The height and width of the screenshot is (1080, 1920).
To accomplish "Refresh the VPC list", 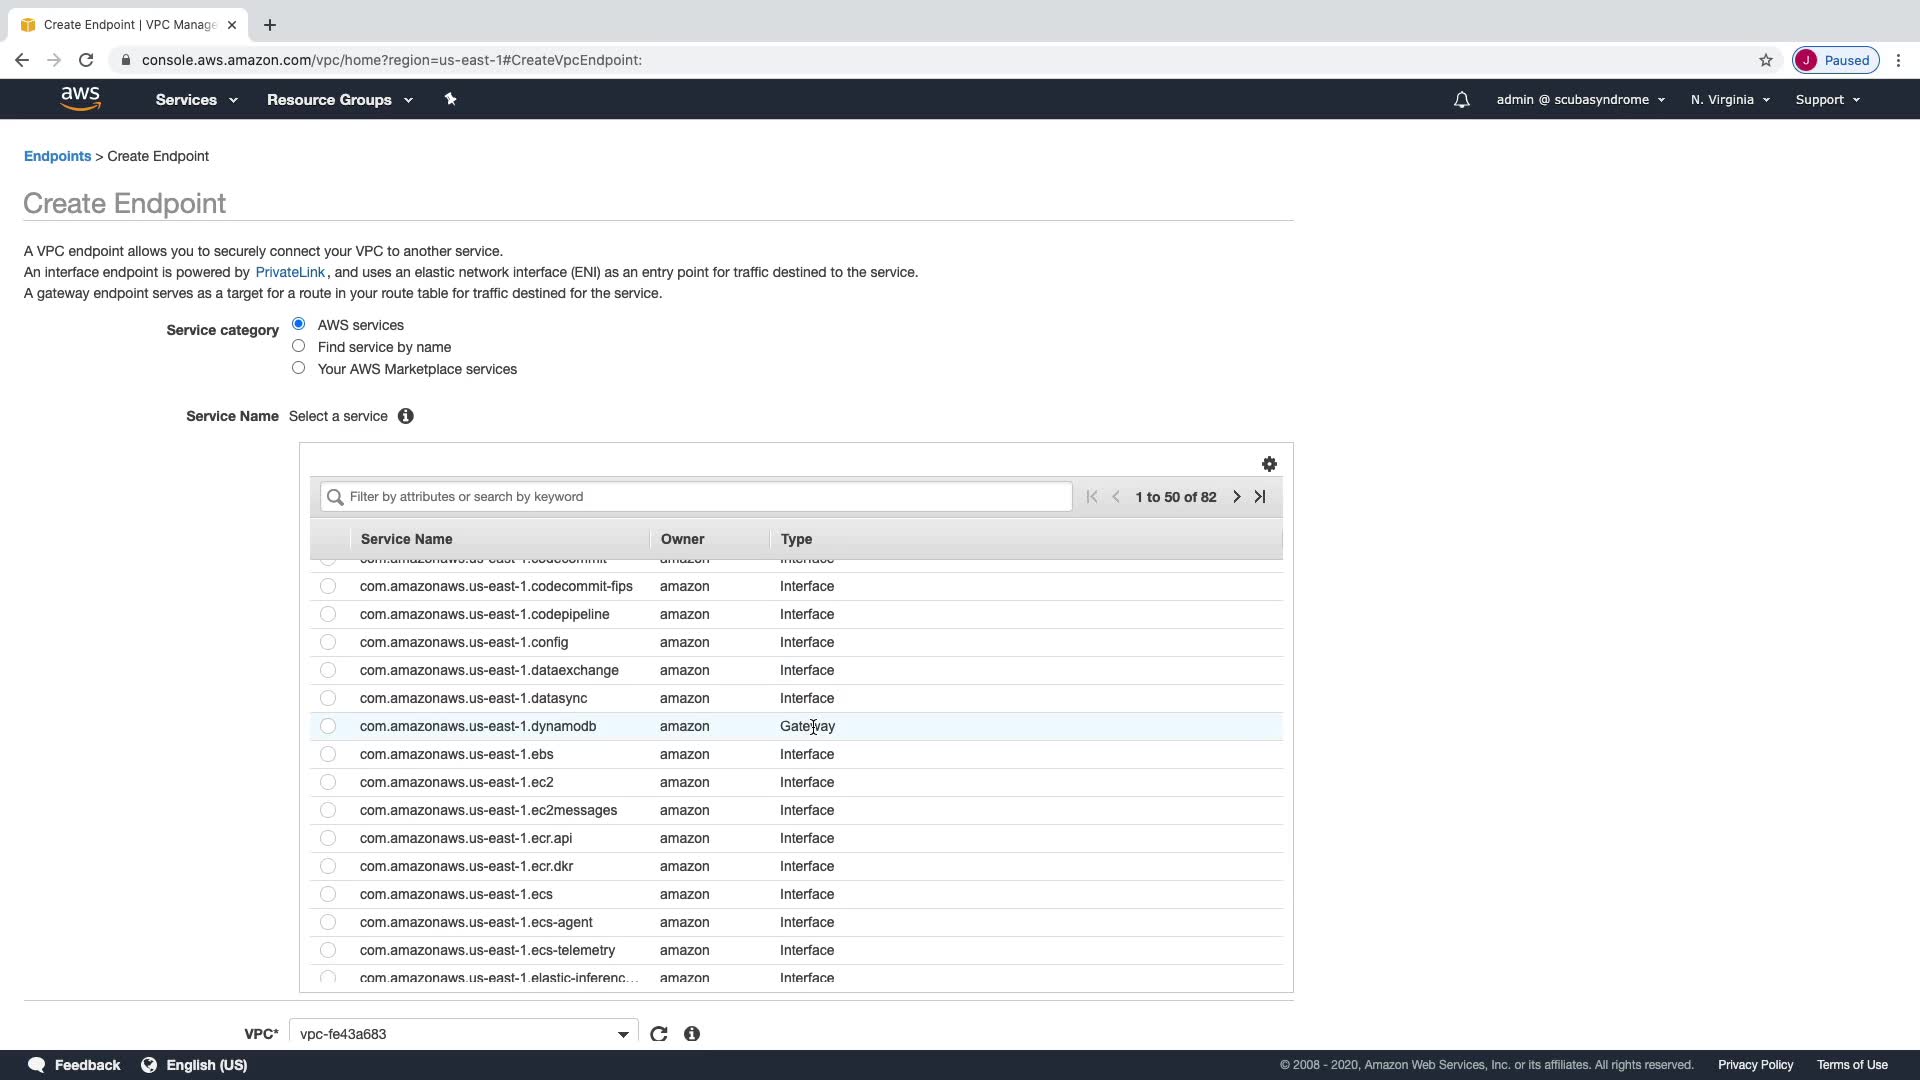I will (658, 1034).
